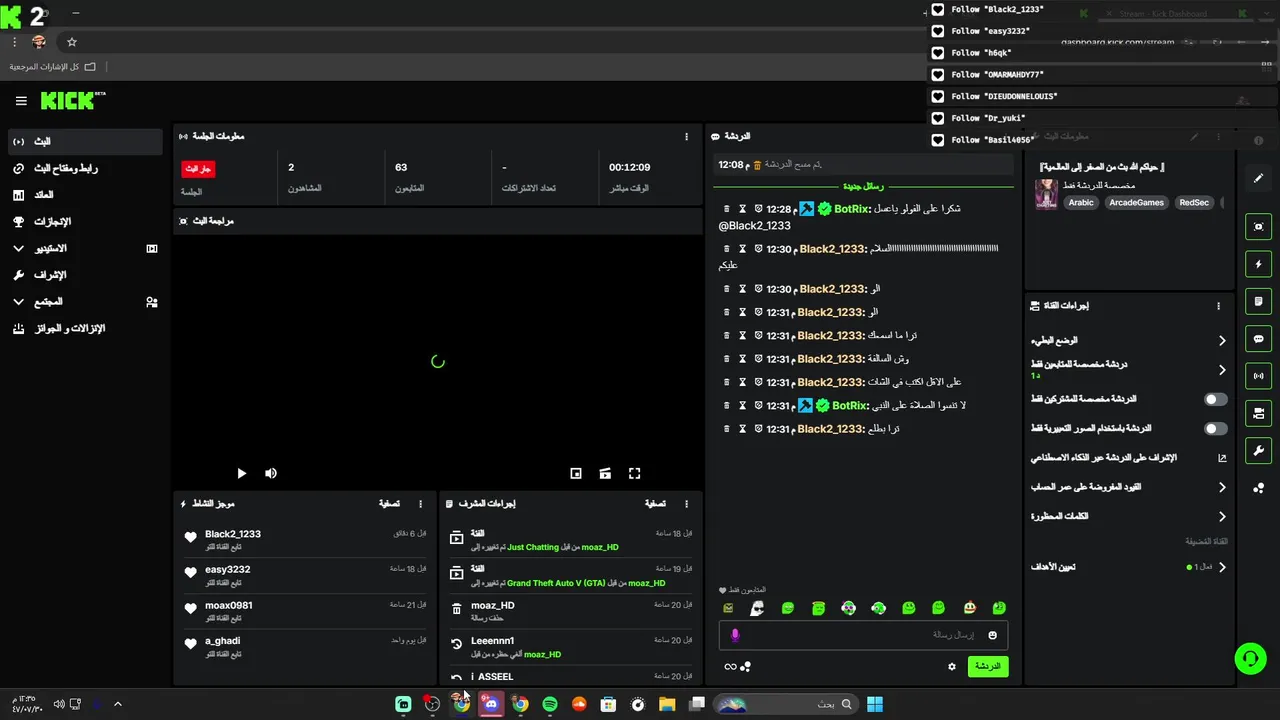Expand the Studio section in the sidebar

pos(83,248)
